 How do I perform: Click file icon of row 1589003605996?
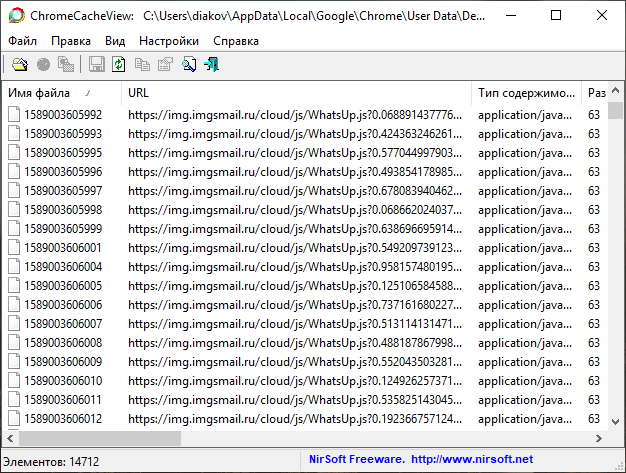[14, 172]
